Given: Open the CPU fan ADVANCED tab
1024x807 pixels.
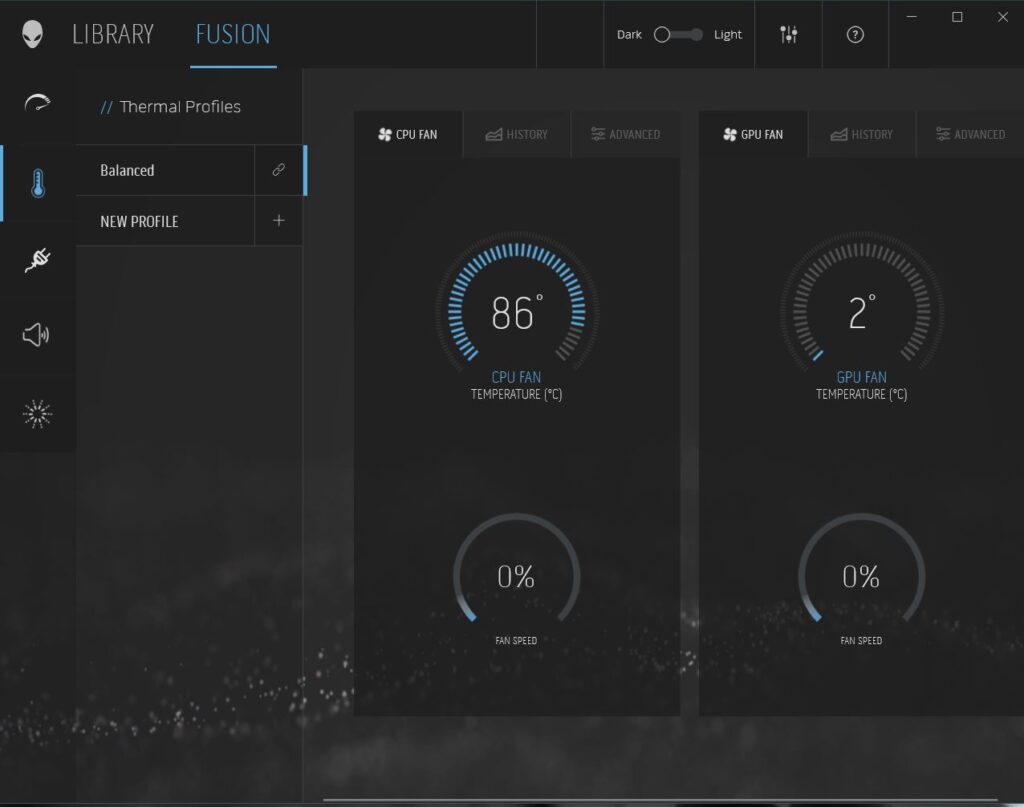Looking at the screenshot, I should pos(626,134).
